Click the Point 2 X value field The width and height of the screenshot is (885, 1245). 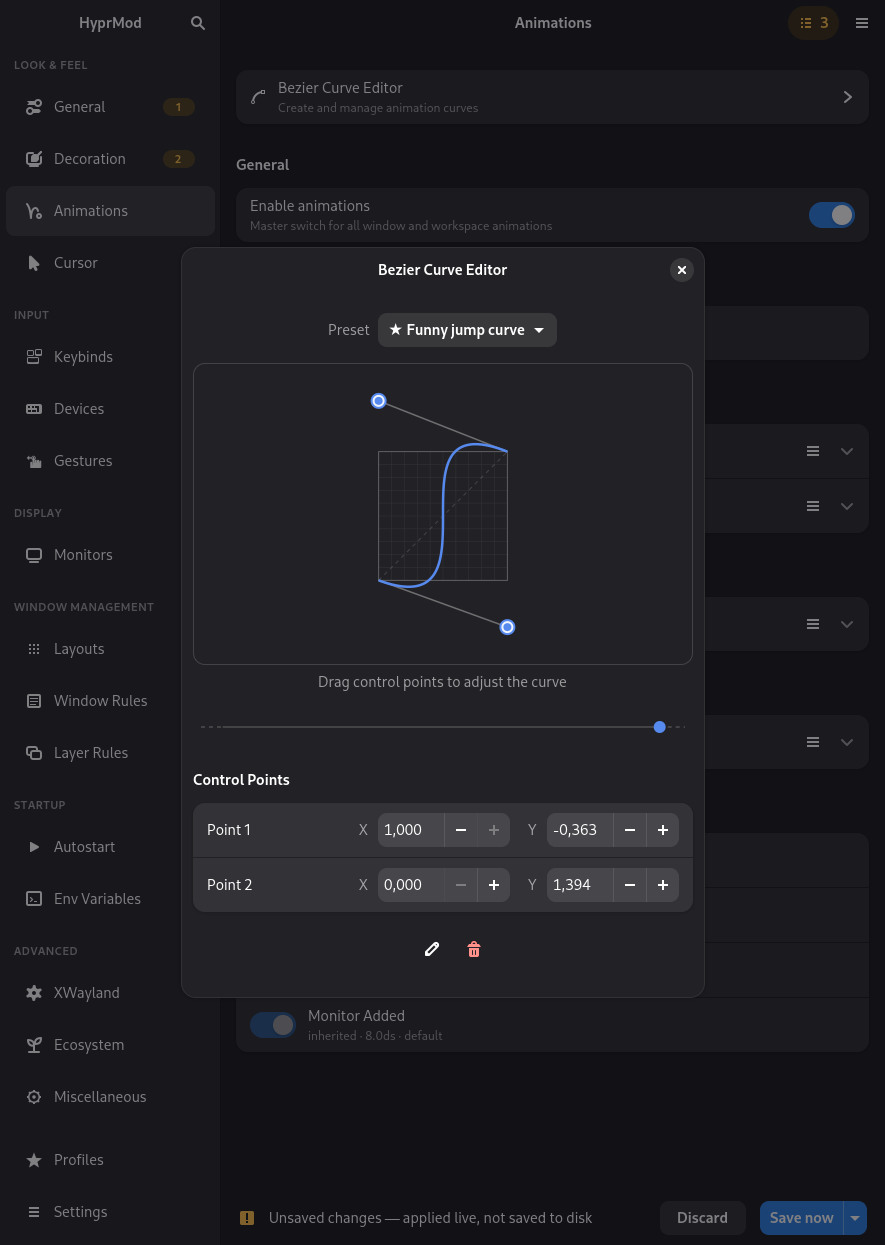pyautogui.click(x=411, y=885)
